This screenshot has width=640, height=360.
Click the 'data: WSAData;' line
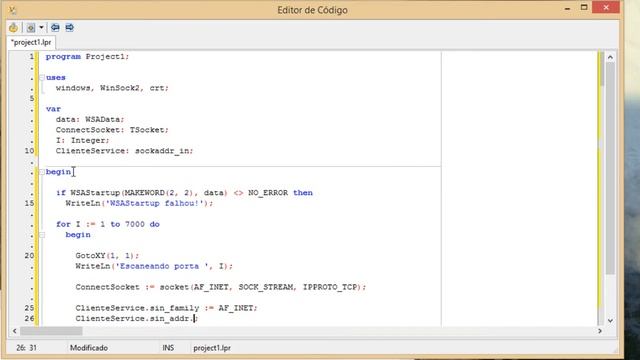point(90,119)
